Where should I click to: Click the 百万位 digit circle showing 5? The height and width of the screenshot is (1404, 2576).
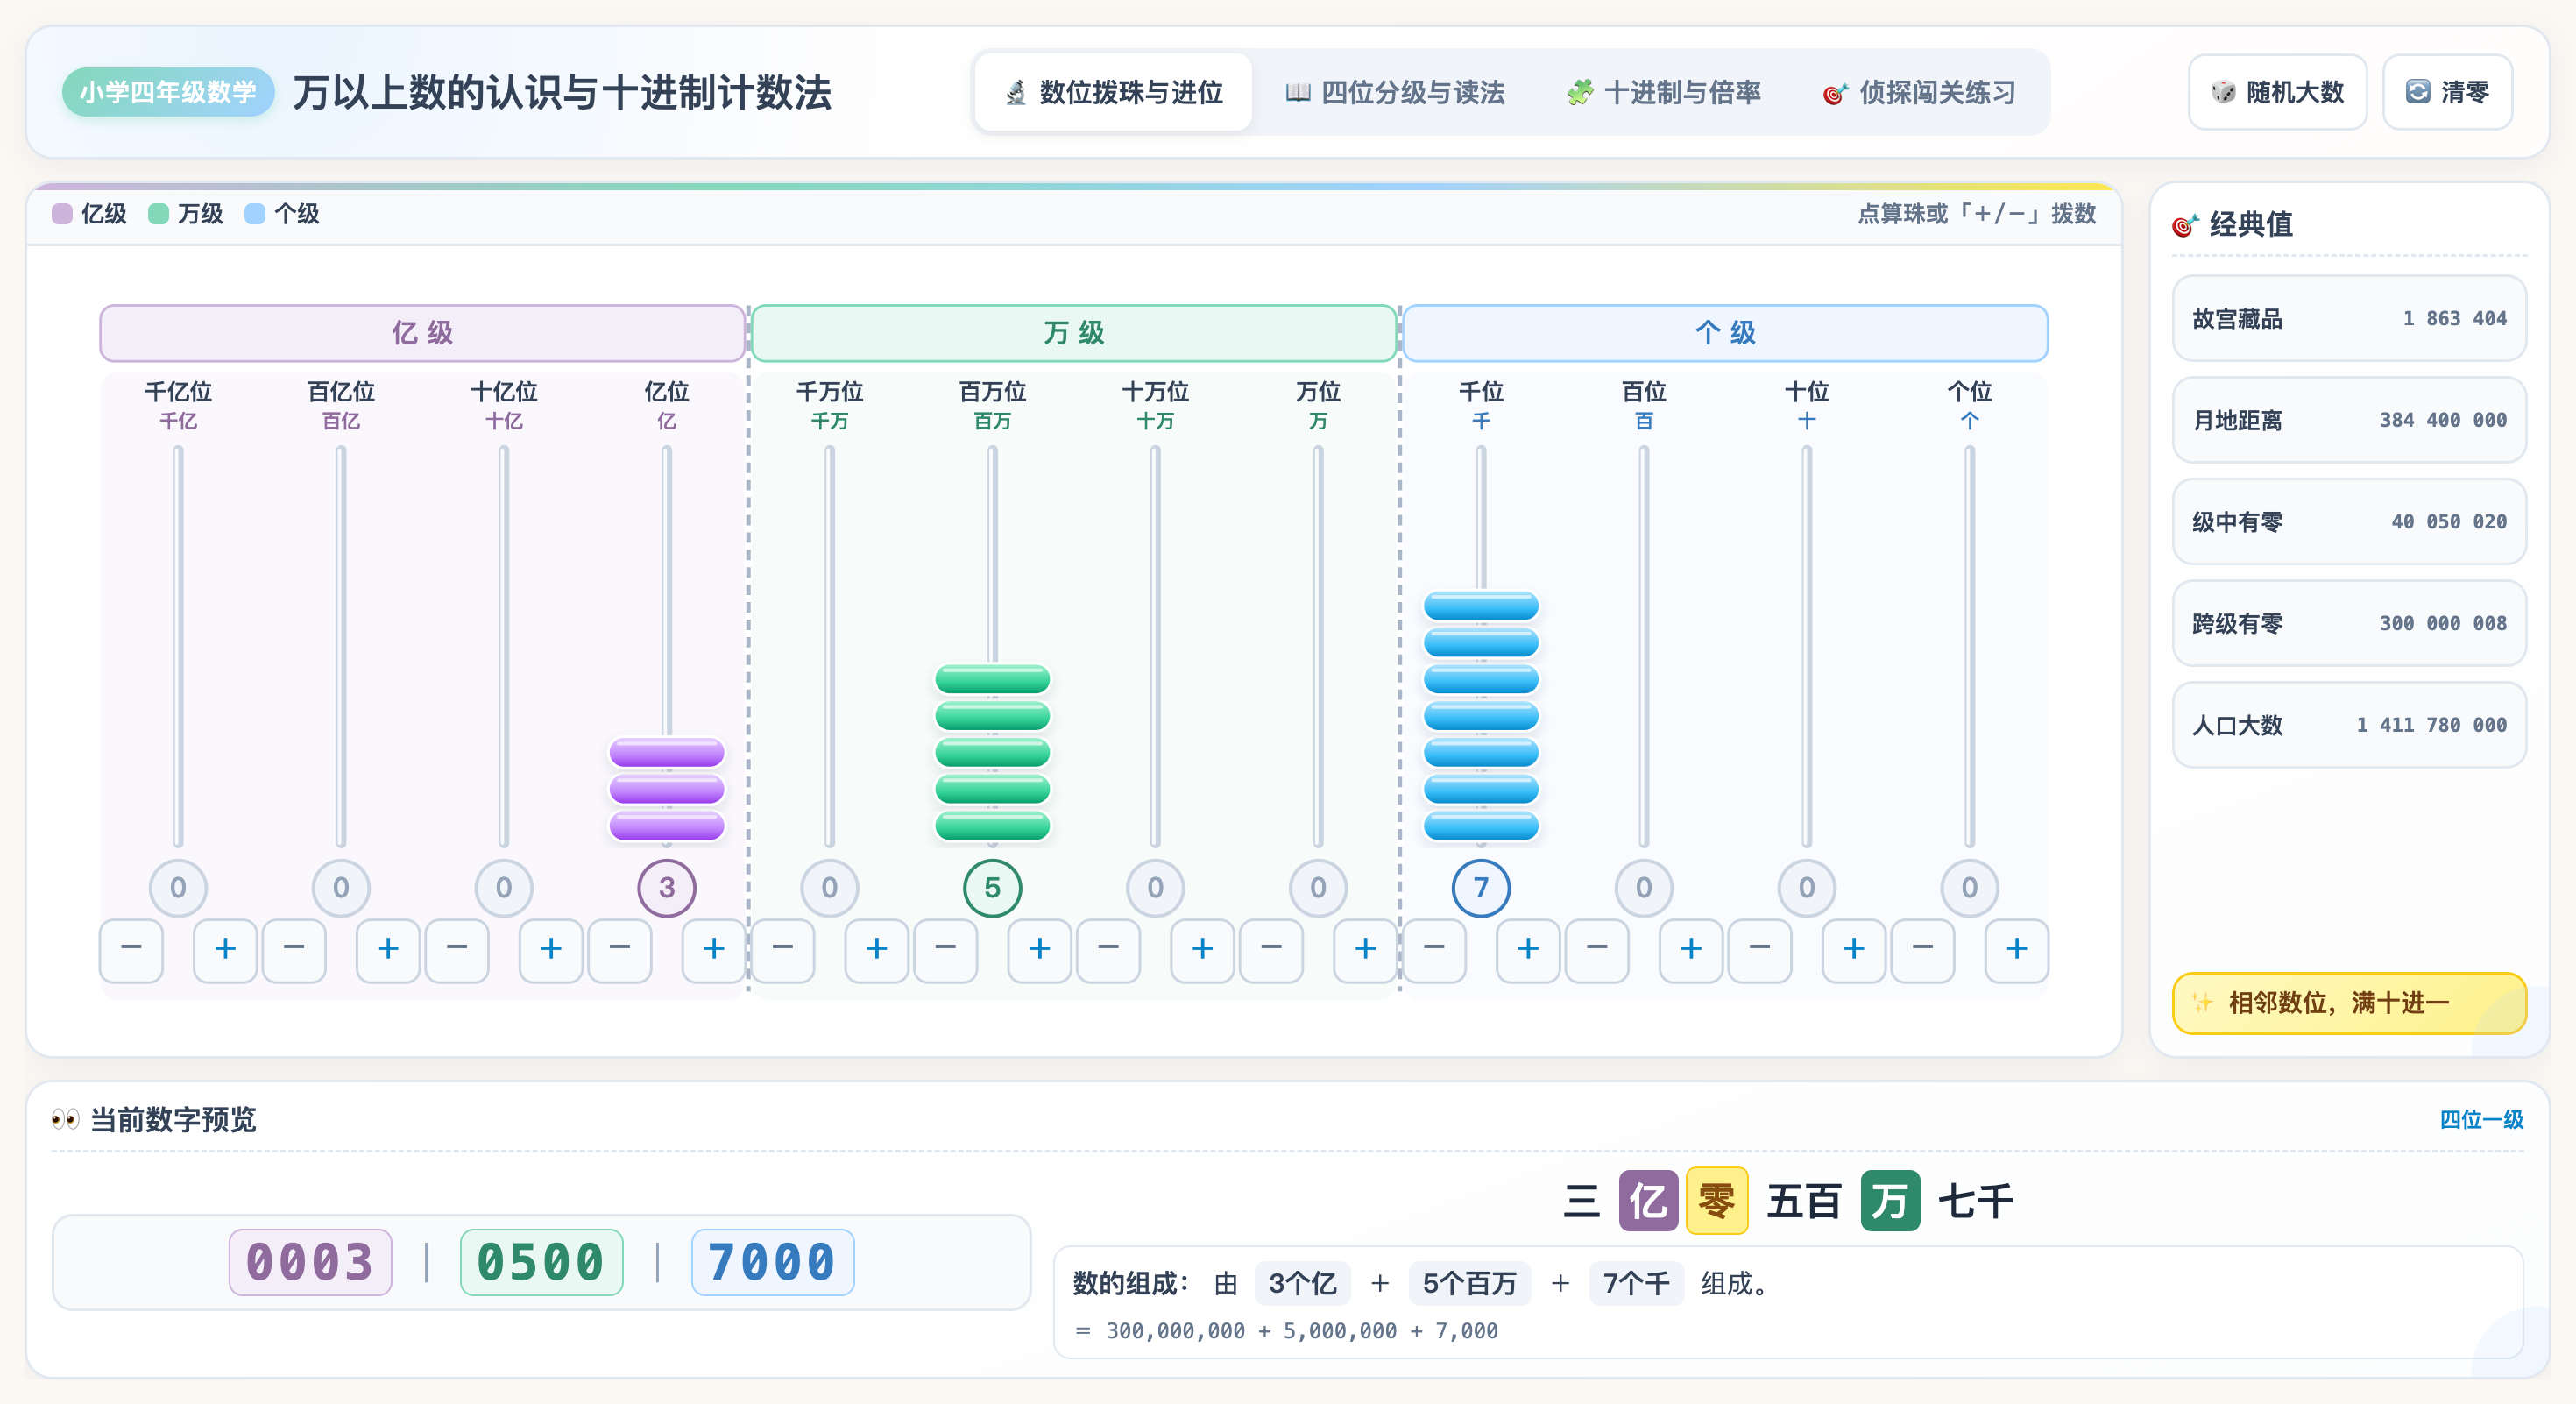click(x=993, y=888)
